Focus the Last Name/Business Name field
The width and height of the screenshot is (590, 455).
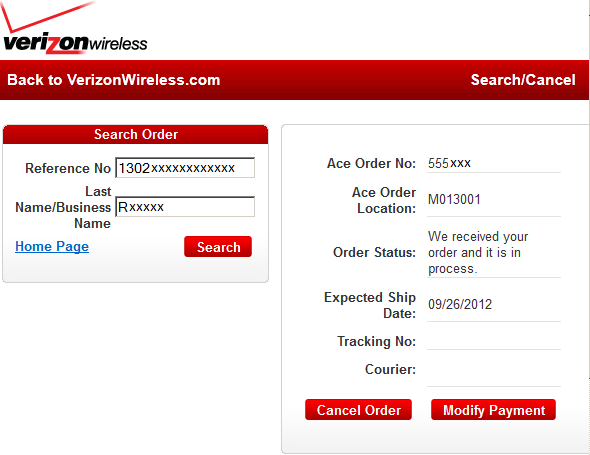click(185, 207)
